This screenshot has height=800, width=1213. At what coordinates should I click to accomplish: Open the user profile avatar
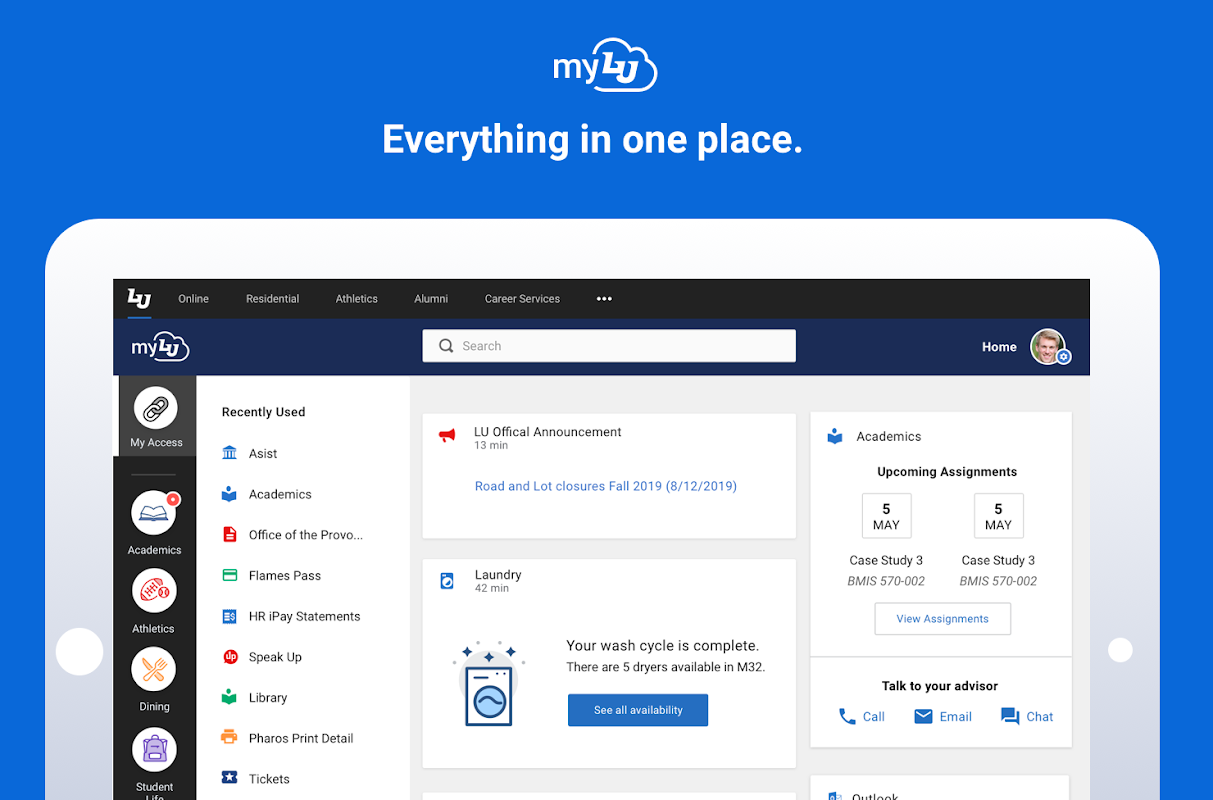click(1048, 346)
